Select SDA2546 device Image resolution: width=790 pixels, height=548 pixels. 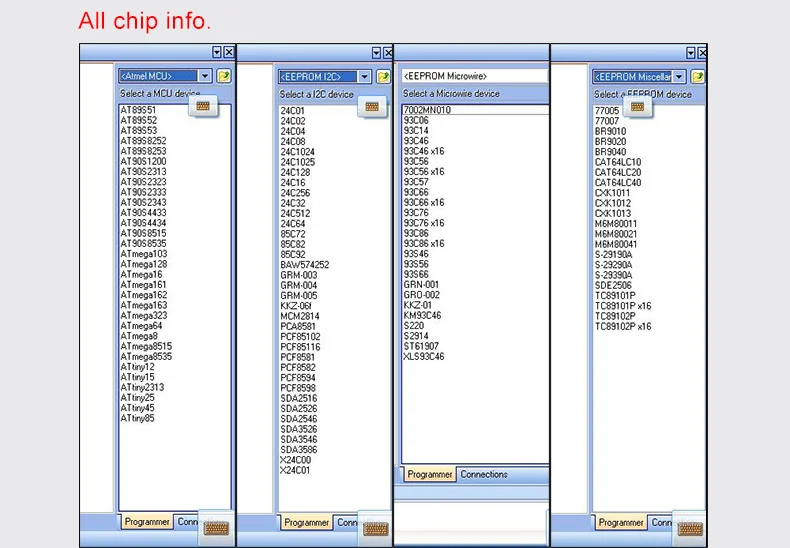point(299,419)
